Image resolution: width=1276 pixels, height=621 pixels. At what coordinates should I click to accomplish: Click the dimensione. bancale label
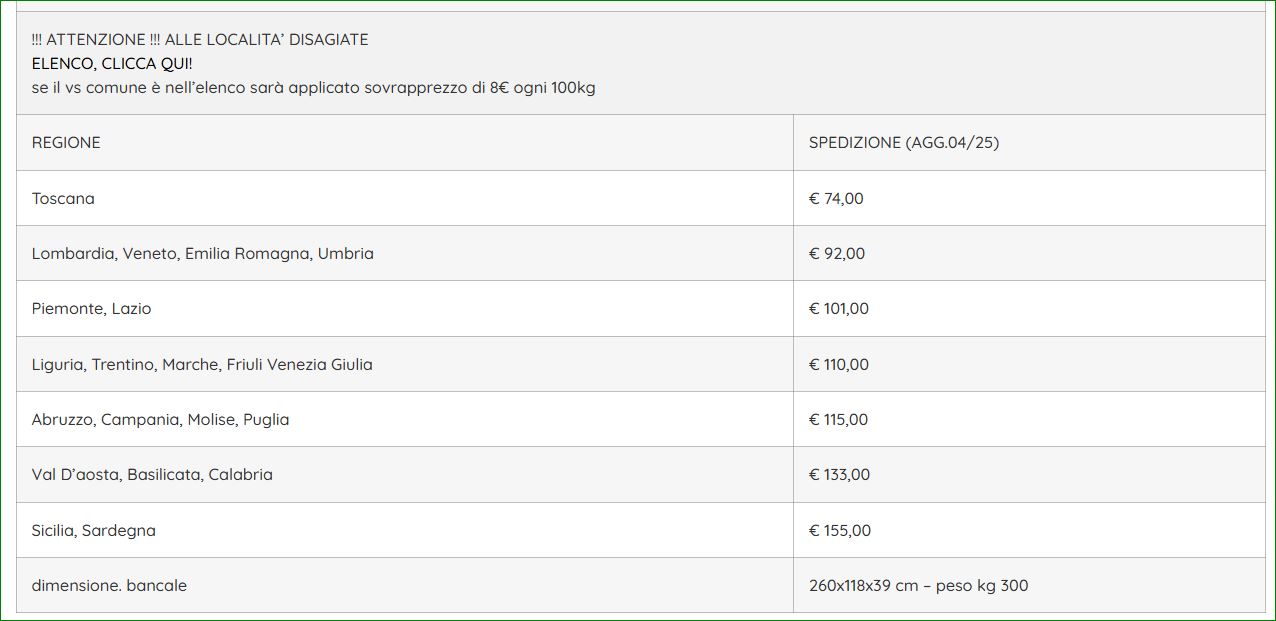[x=109, y=585]
